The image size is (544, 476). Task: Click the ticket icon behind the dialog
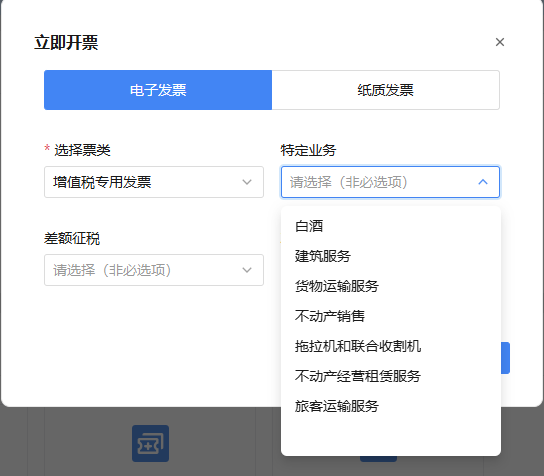(x=150, y=443)
